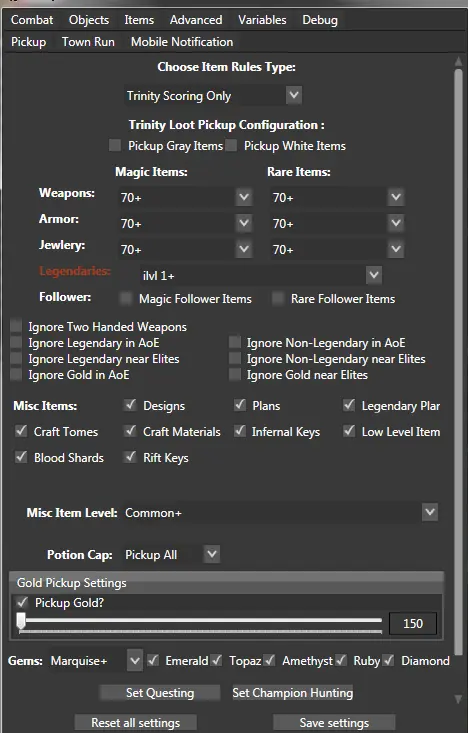Click the Save settings button

334,723
